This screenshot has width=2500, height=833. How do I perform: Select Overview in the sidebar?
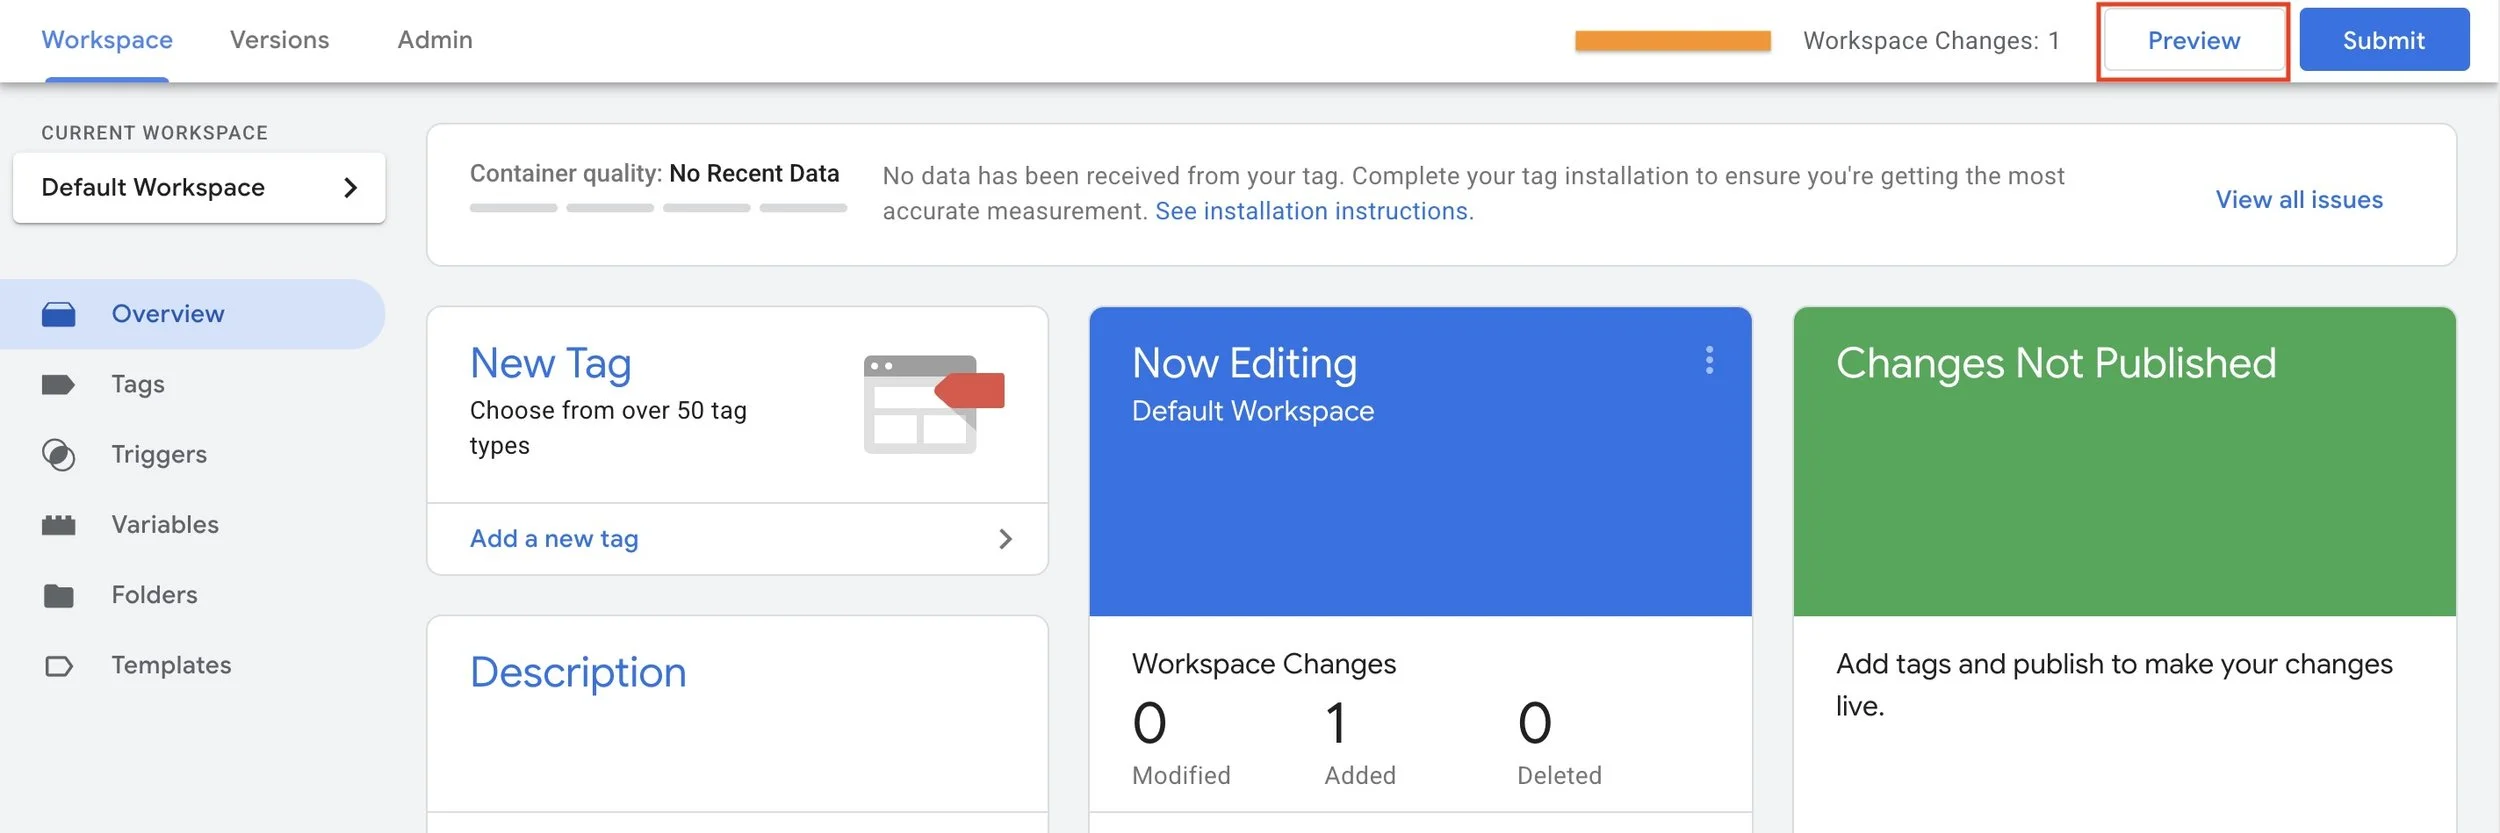[192, 314]
